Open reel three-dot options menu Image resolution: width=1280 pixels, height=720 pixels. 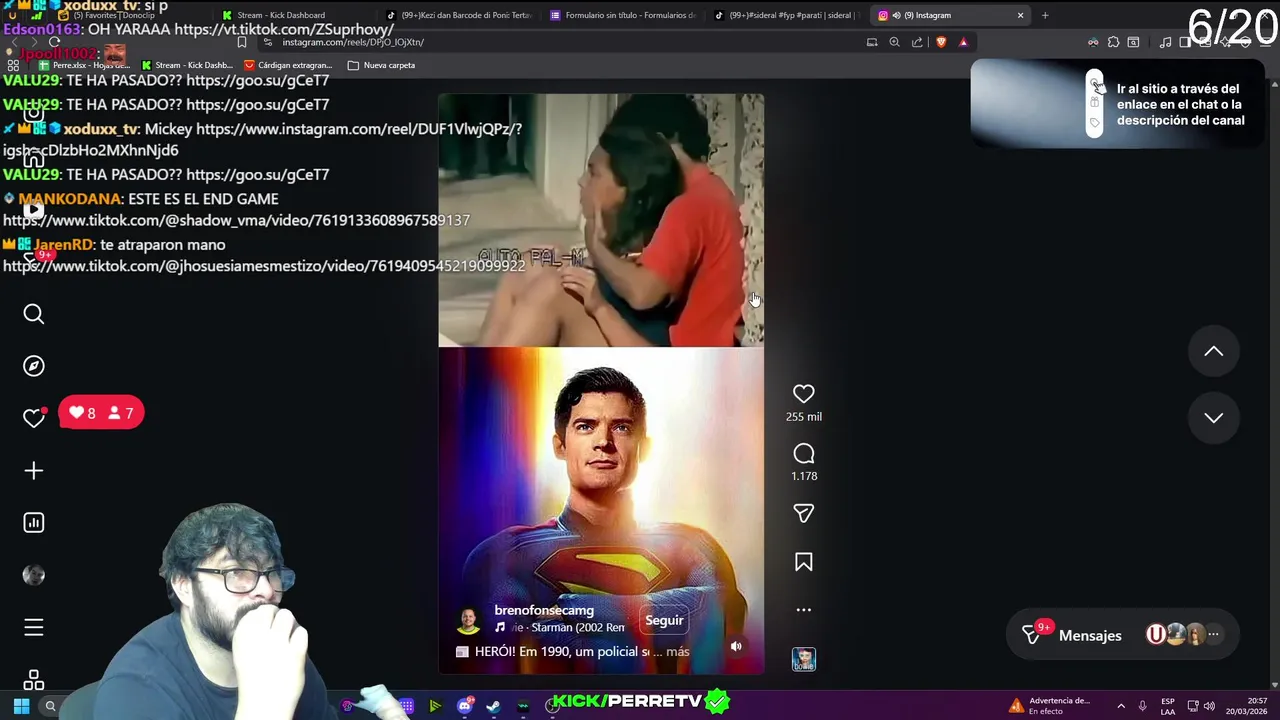(804, 609)
